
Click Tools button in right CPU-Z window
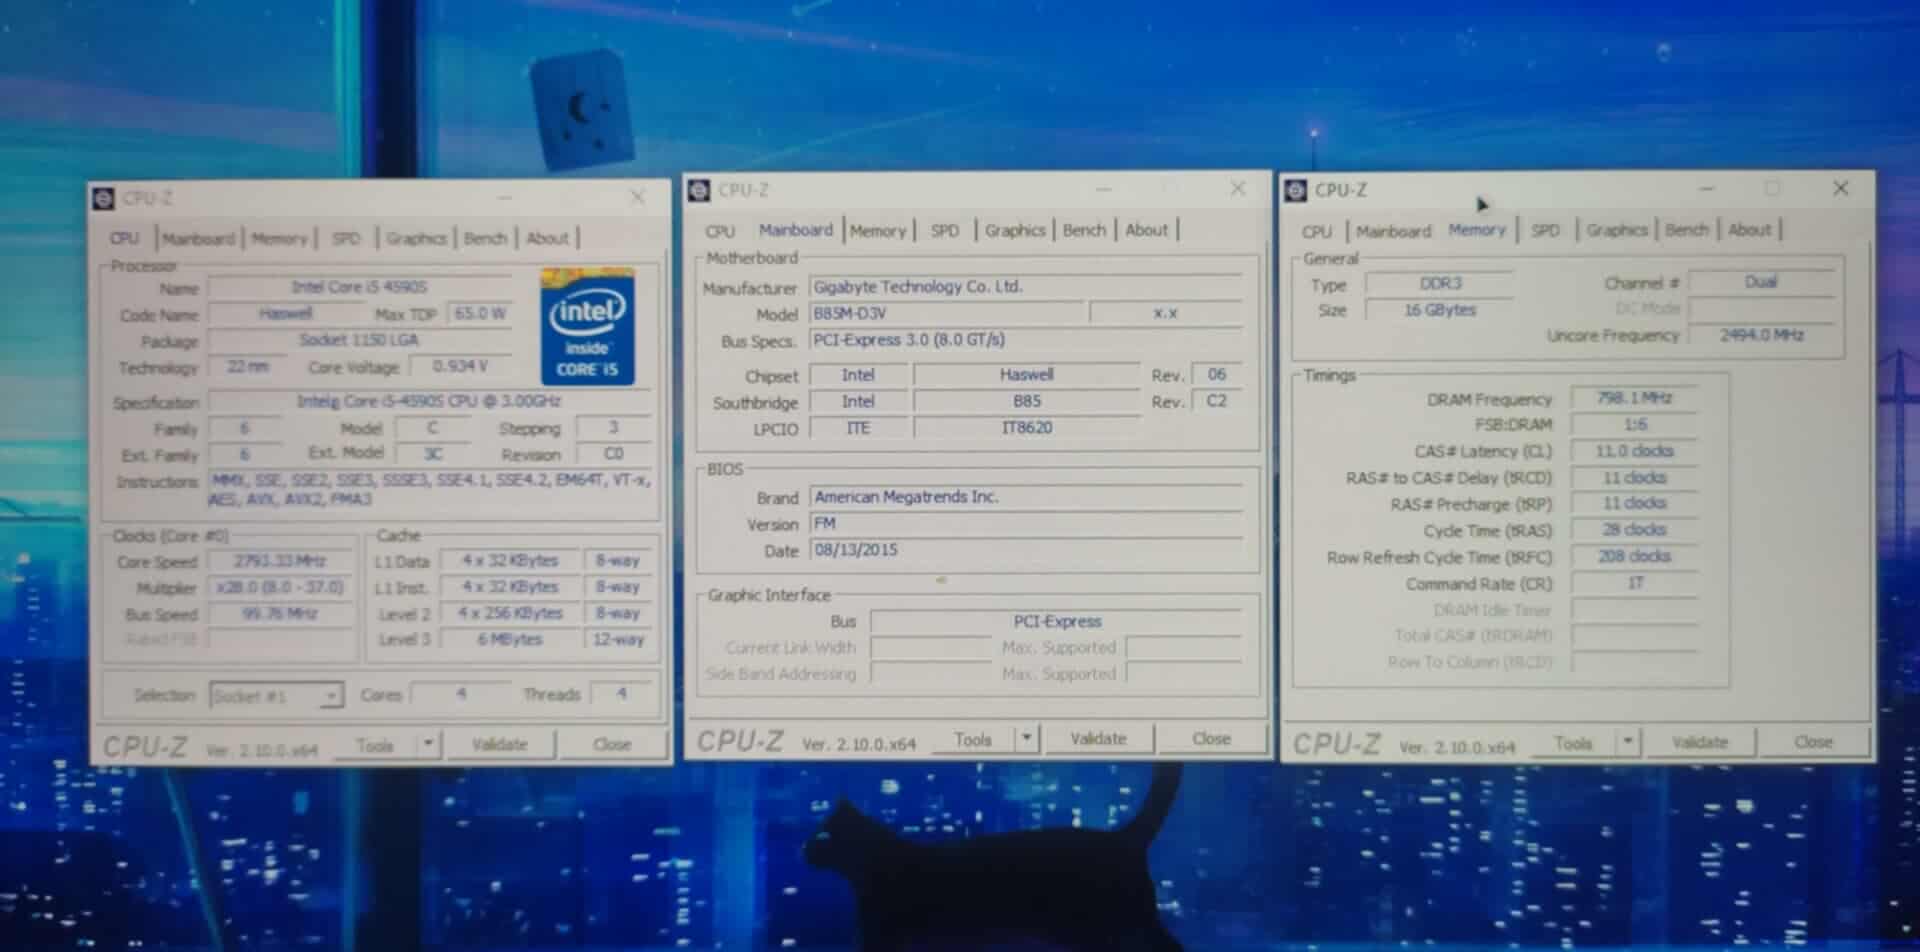tap(1573, 743)
